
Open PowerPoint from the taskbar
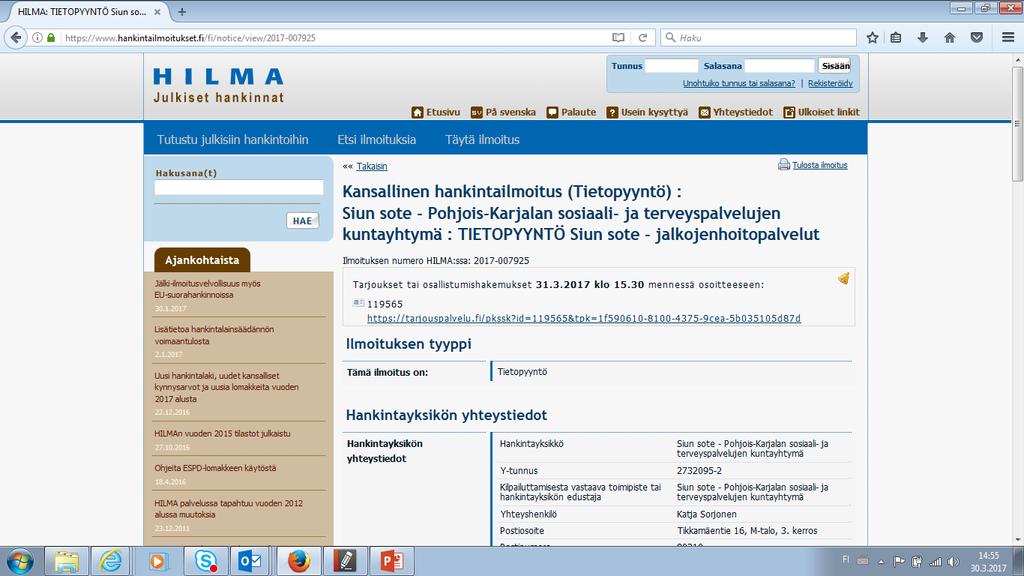(392, 562)
